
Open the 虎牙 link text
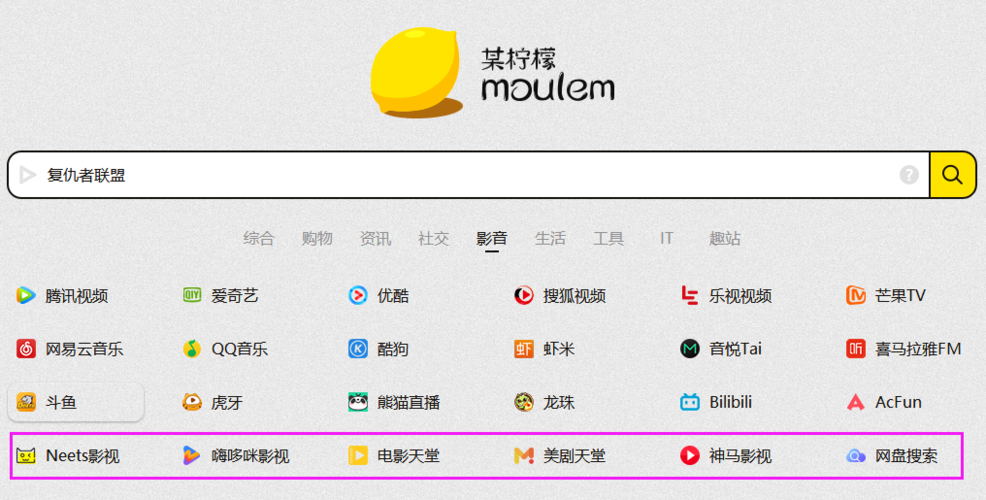pos(227,403)
